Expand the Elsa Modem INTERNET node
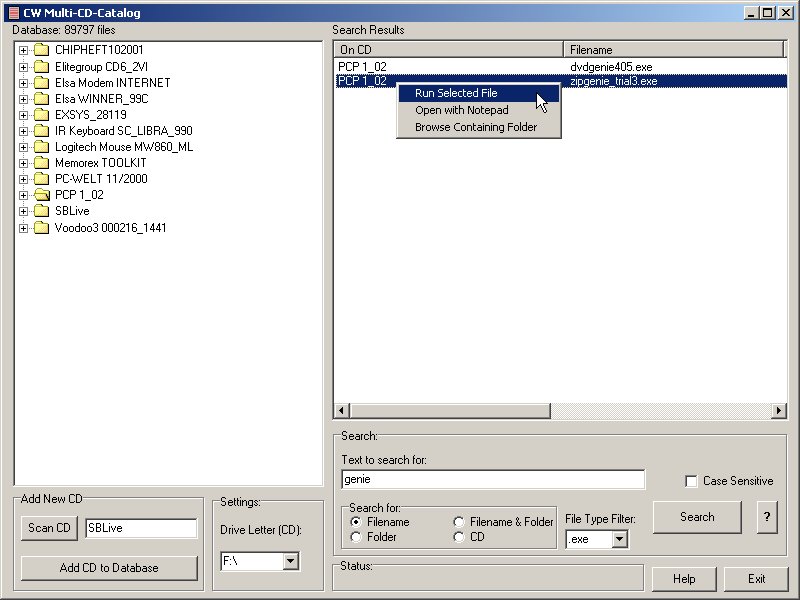 coord(23,83)
